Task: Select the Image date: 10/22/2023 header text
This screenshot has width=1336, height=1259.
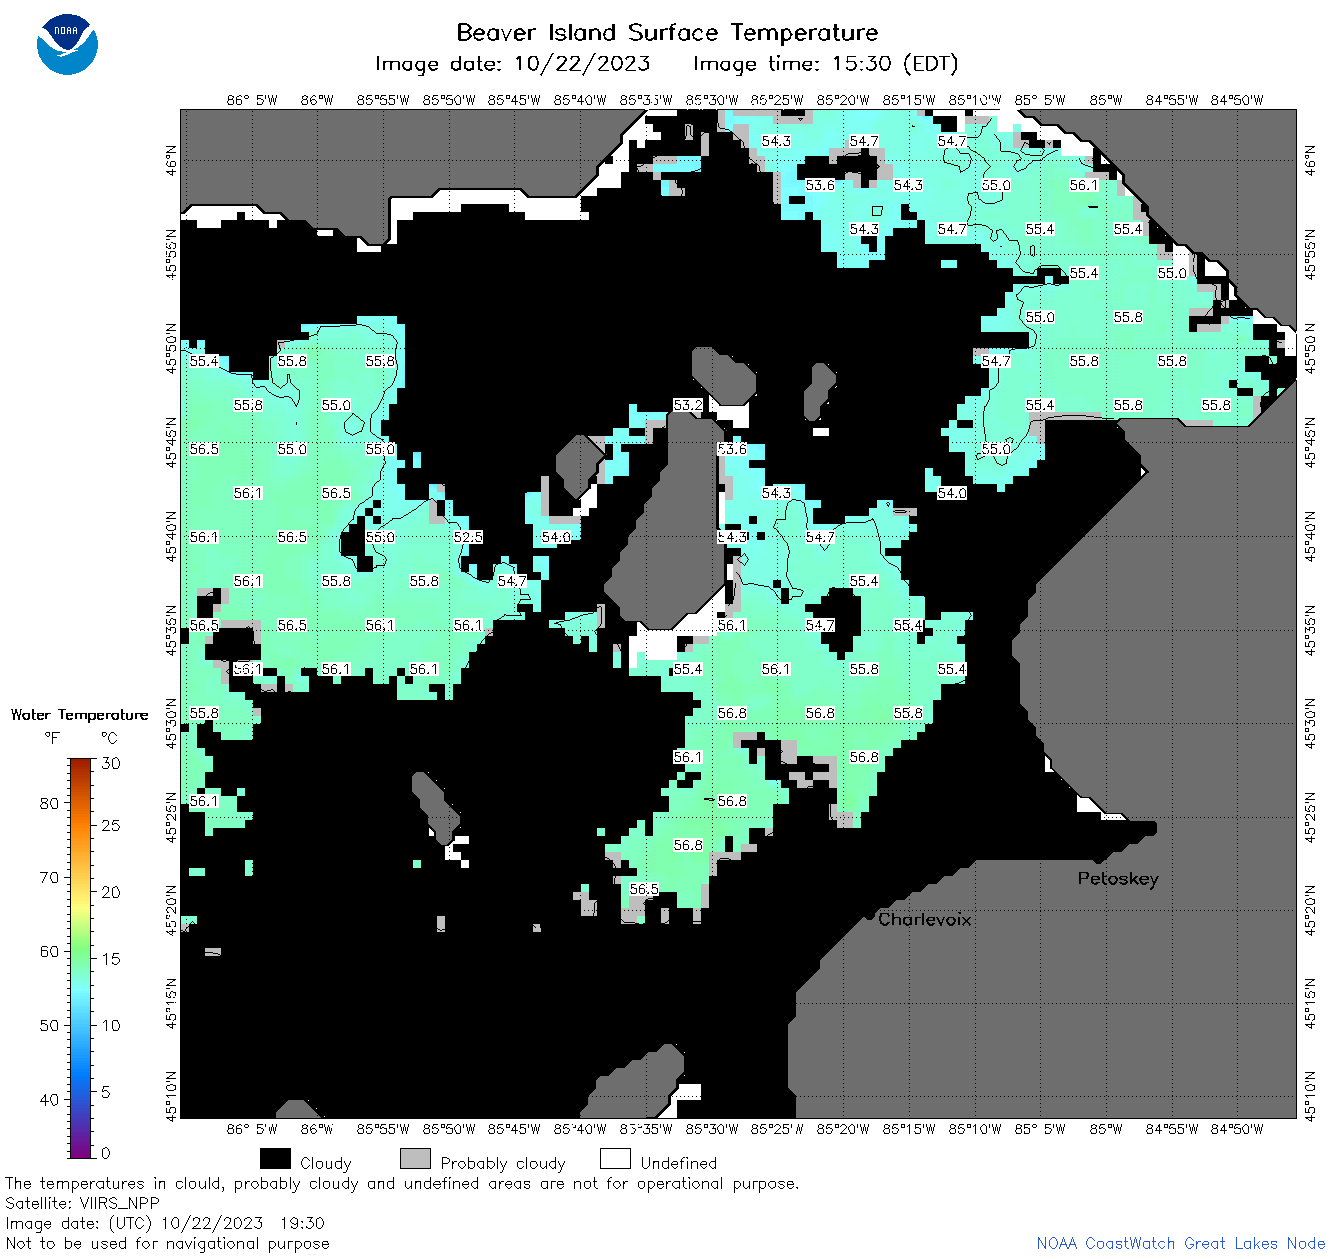Action: click(x=512, y=64)
